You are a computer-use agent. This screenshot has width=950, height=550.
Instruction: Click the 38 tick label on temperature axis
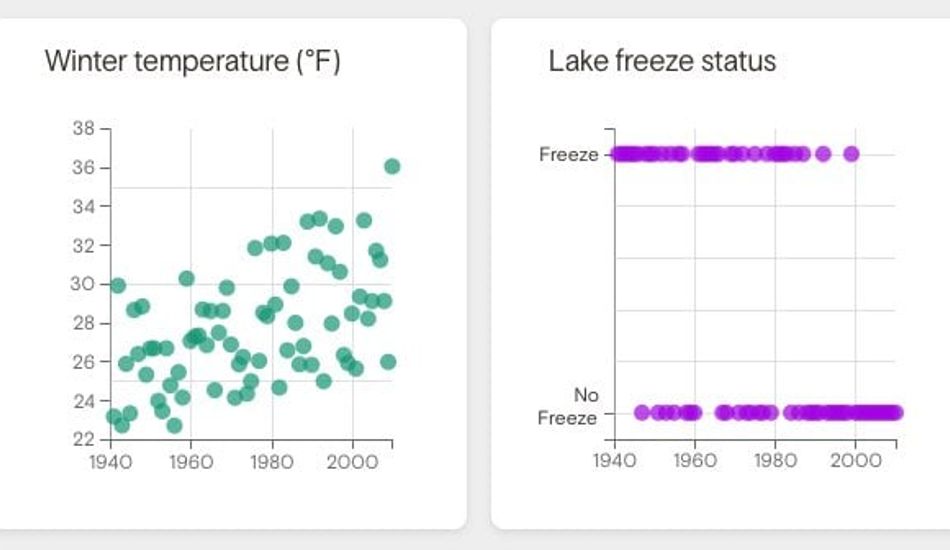[83, 129]
